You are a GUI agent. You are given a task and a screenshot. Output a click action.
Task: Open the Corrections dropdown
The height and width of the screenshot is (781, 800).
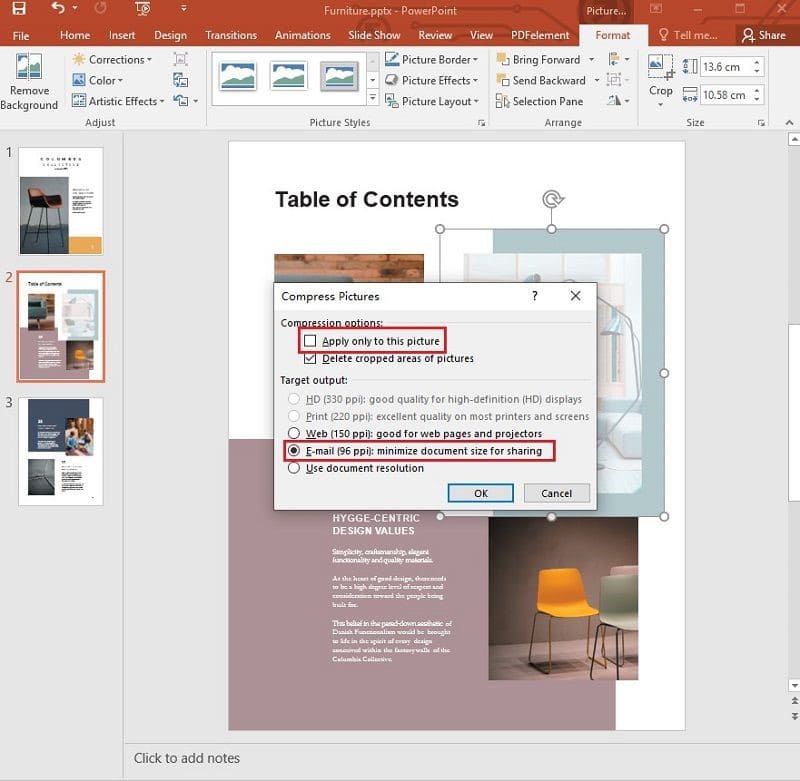[113, 60]
